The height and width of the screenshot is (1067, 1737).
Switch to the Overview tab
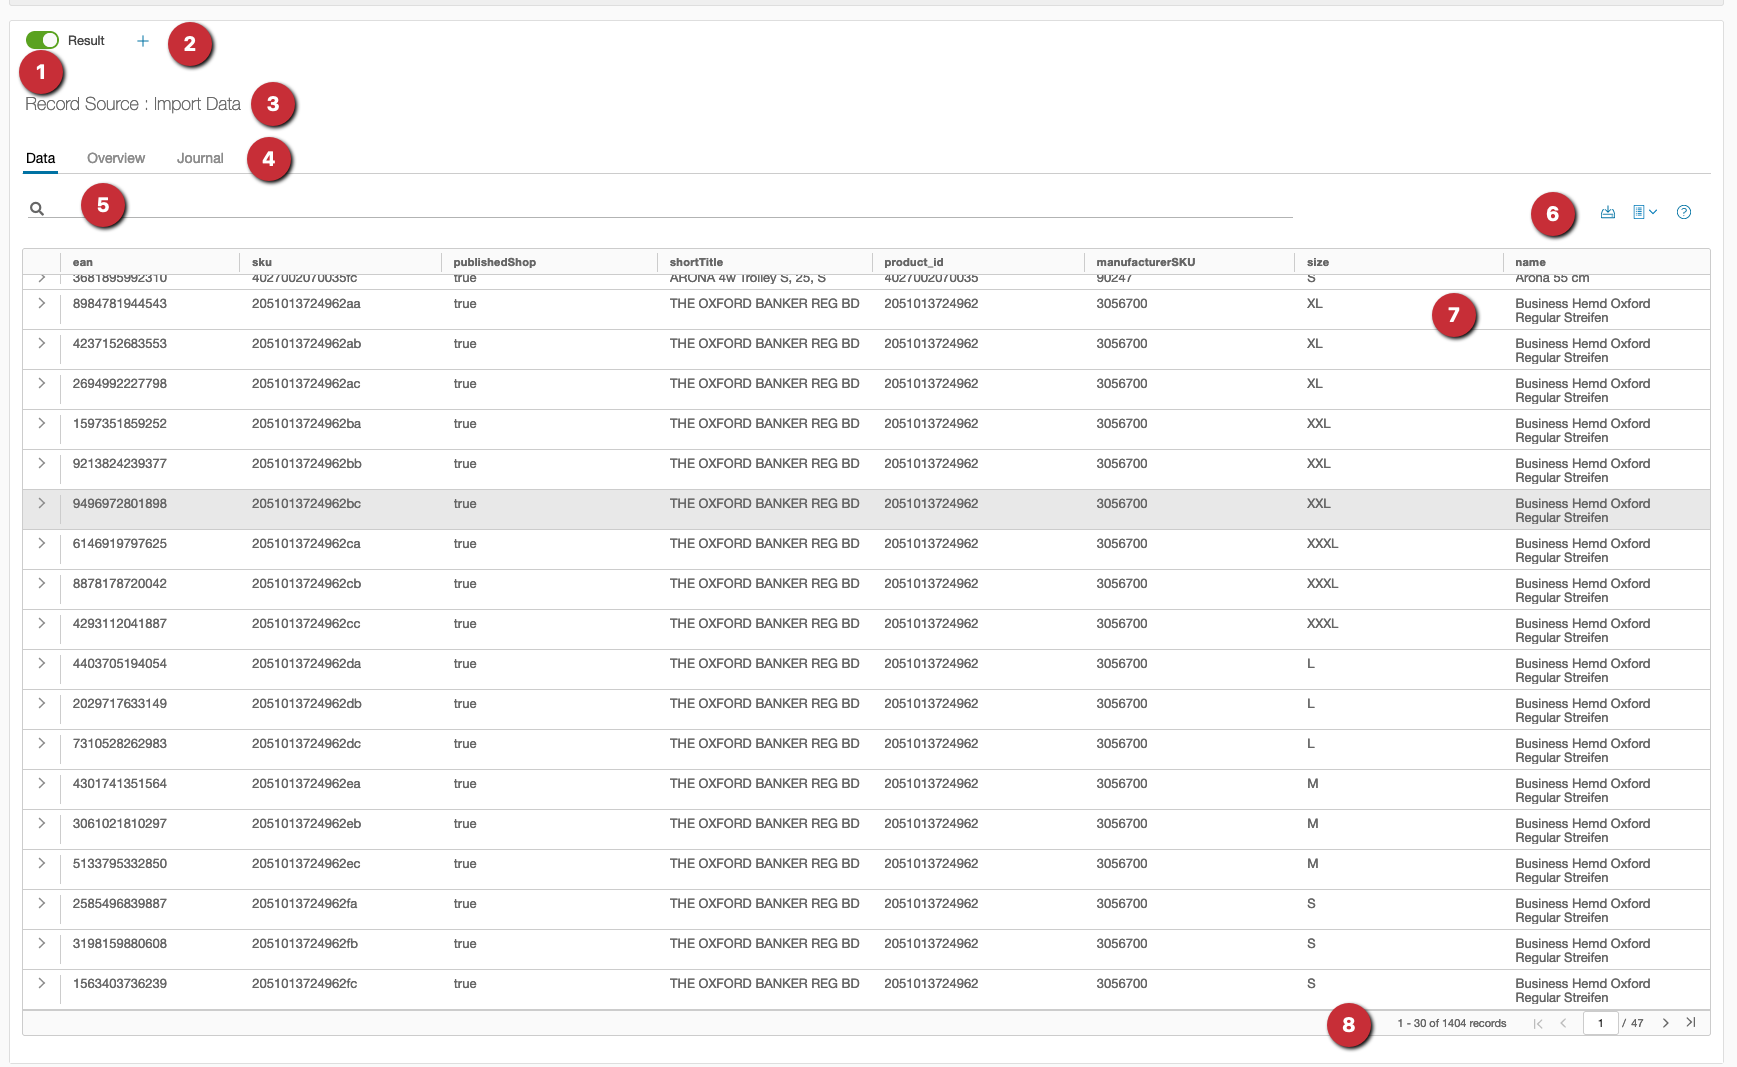coord(116,158)
